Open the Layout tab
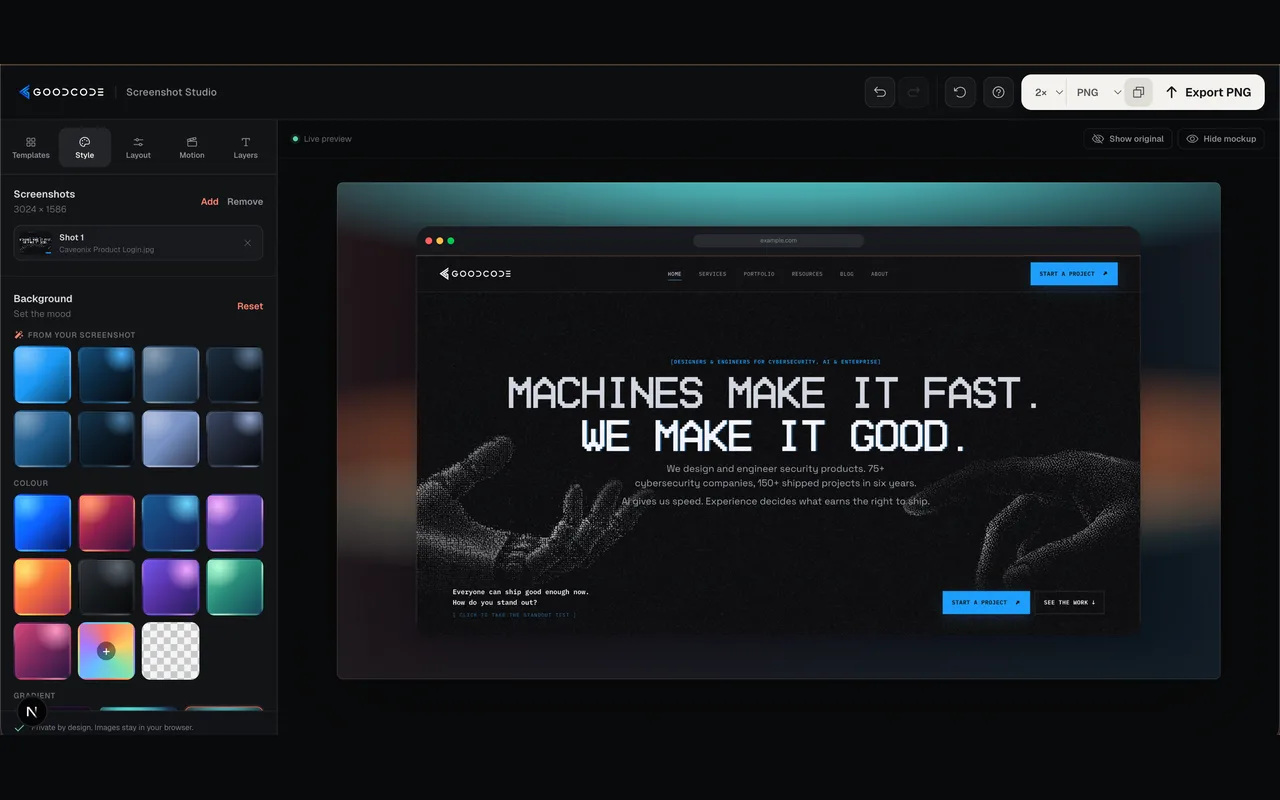1280x800 pixels. point(138,147)
